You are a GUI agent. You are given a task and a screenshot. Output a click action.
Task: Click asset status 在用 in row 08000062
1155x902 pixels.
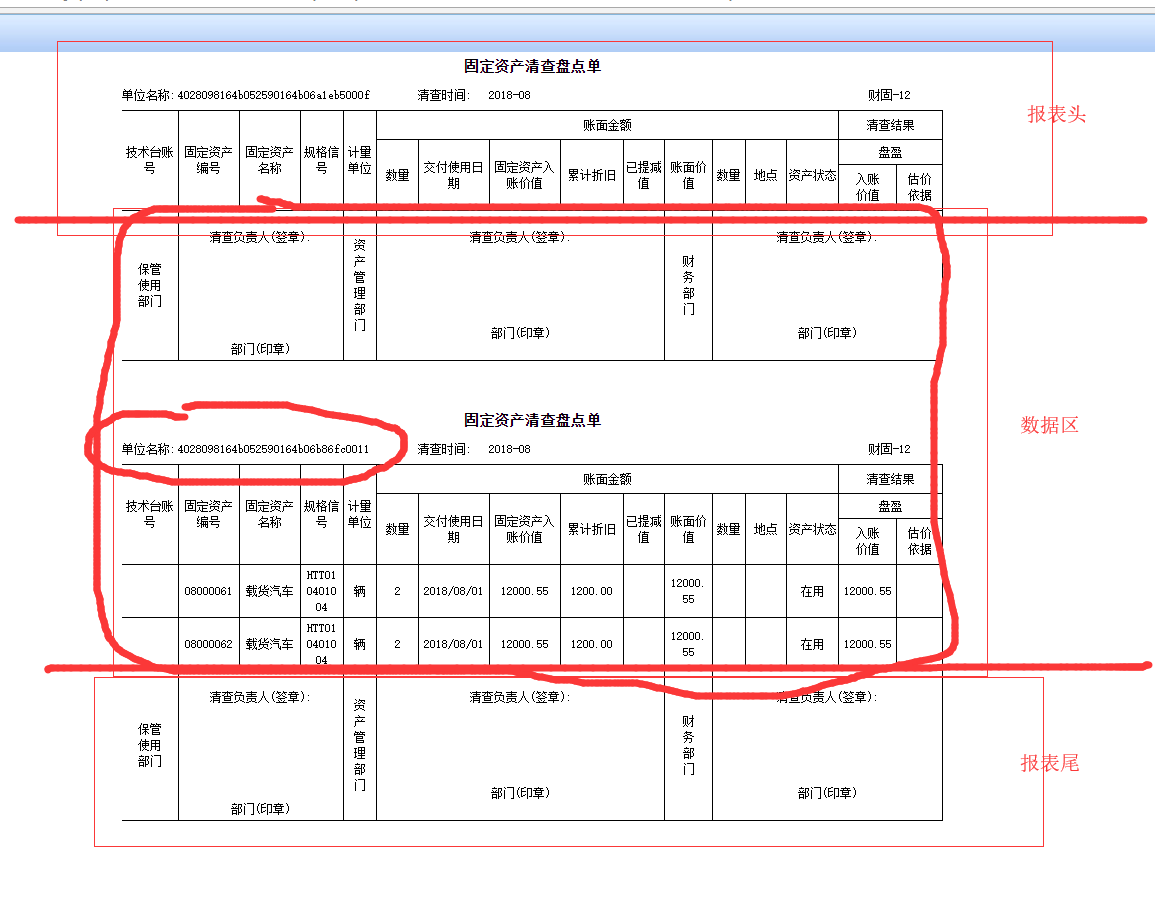(812, 644)
